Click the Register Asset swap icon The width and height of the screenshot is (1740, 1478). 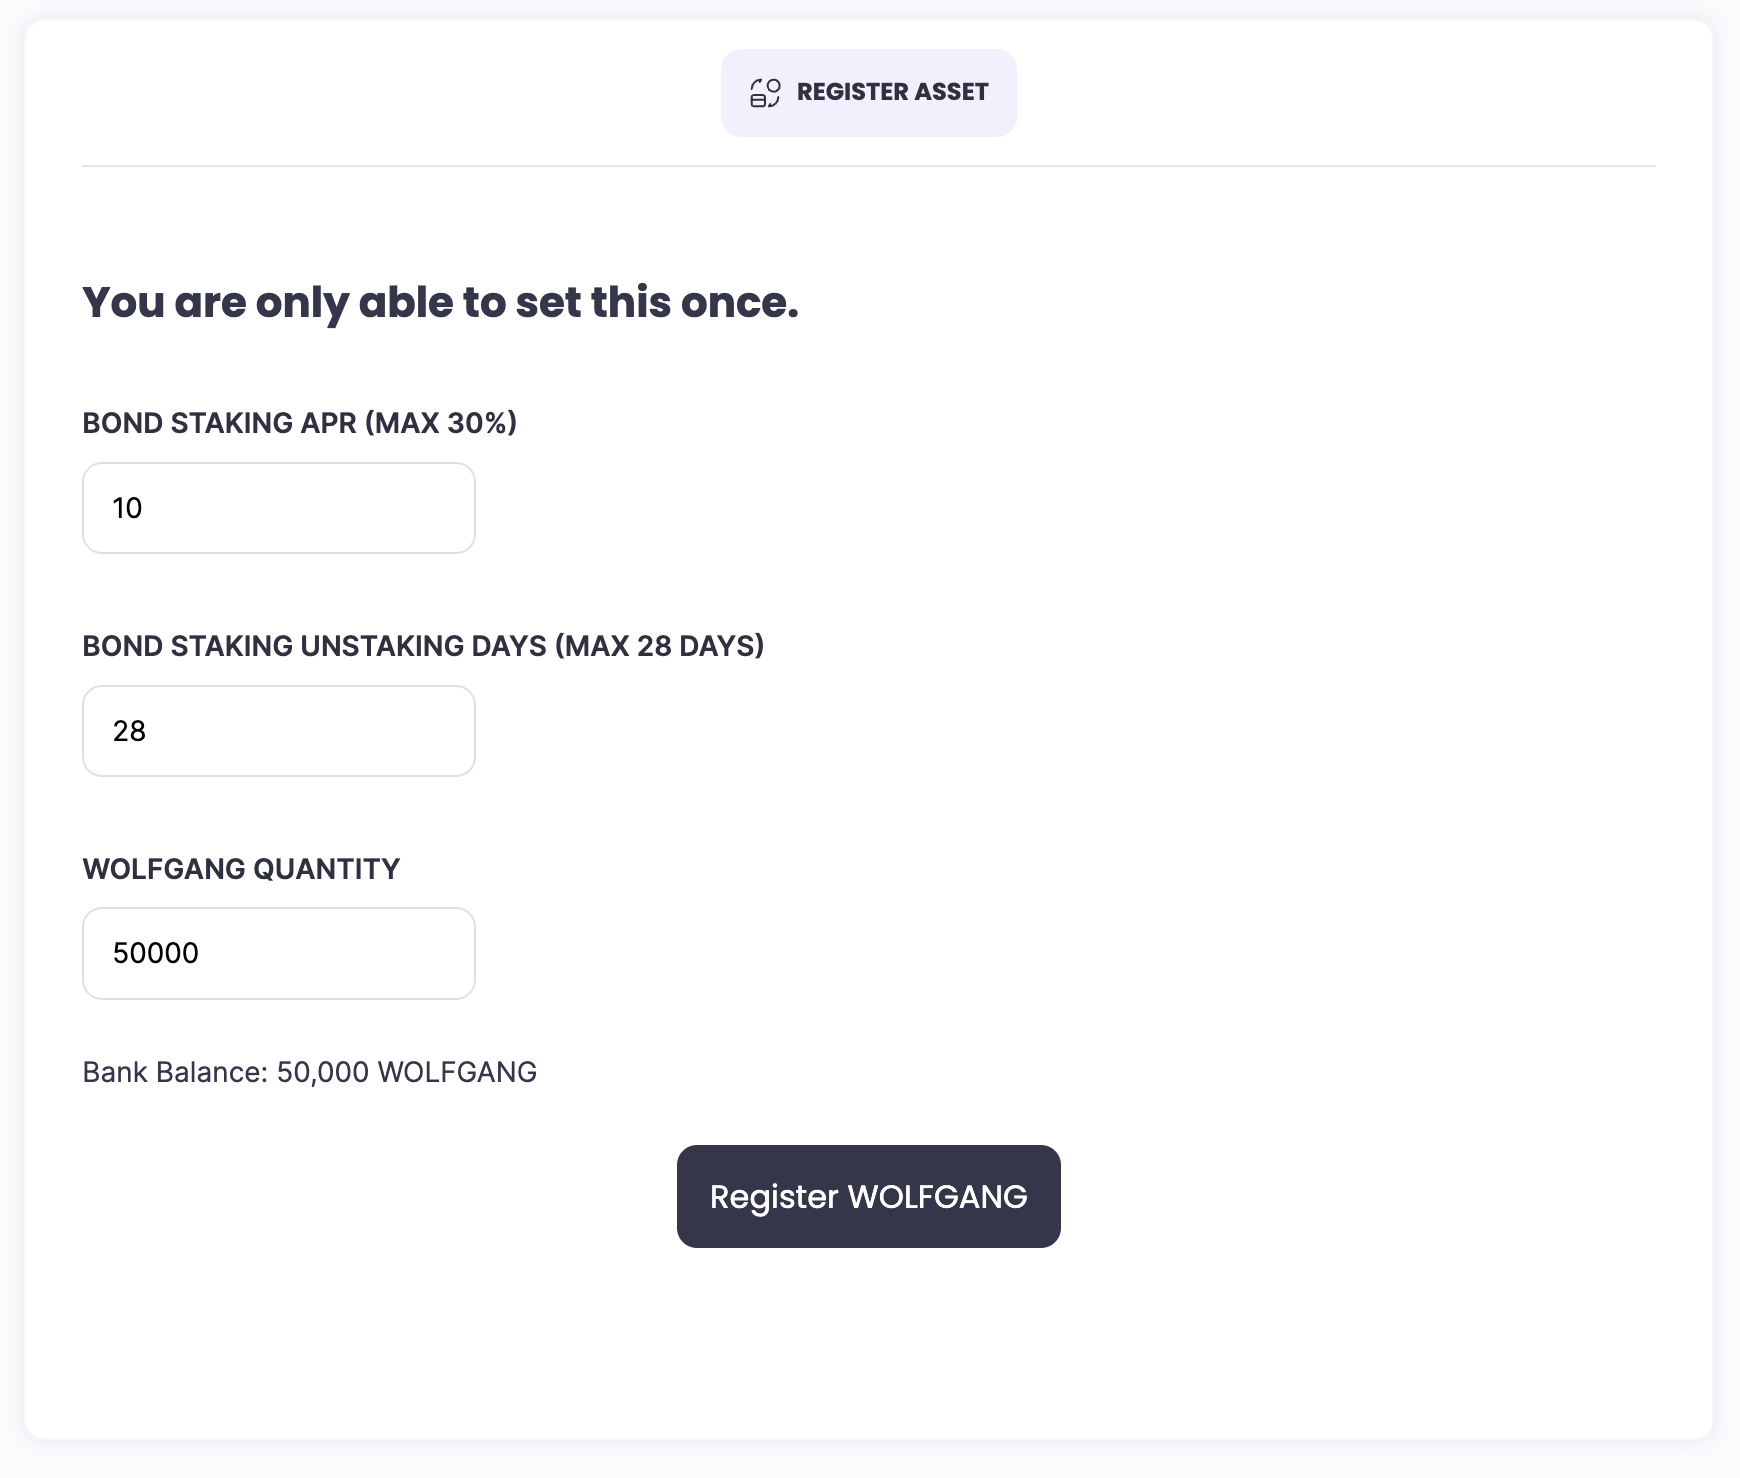click(x=765, y=93)
